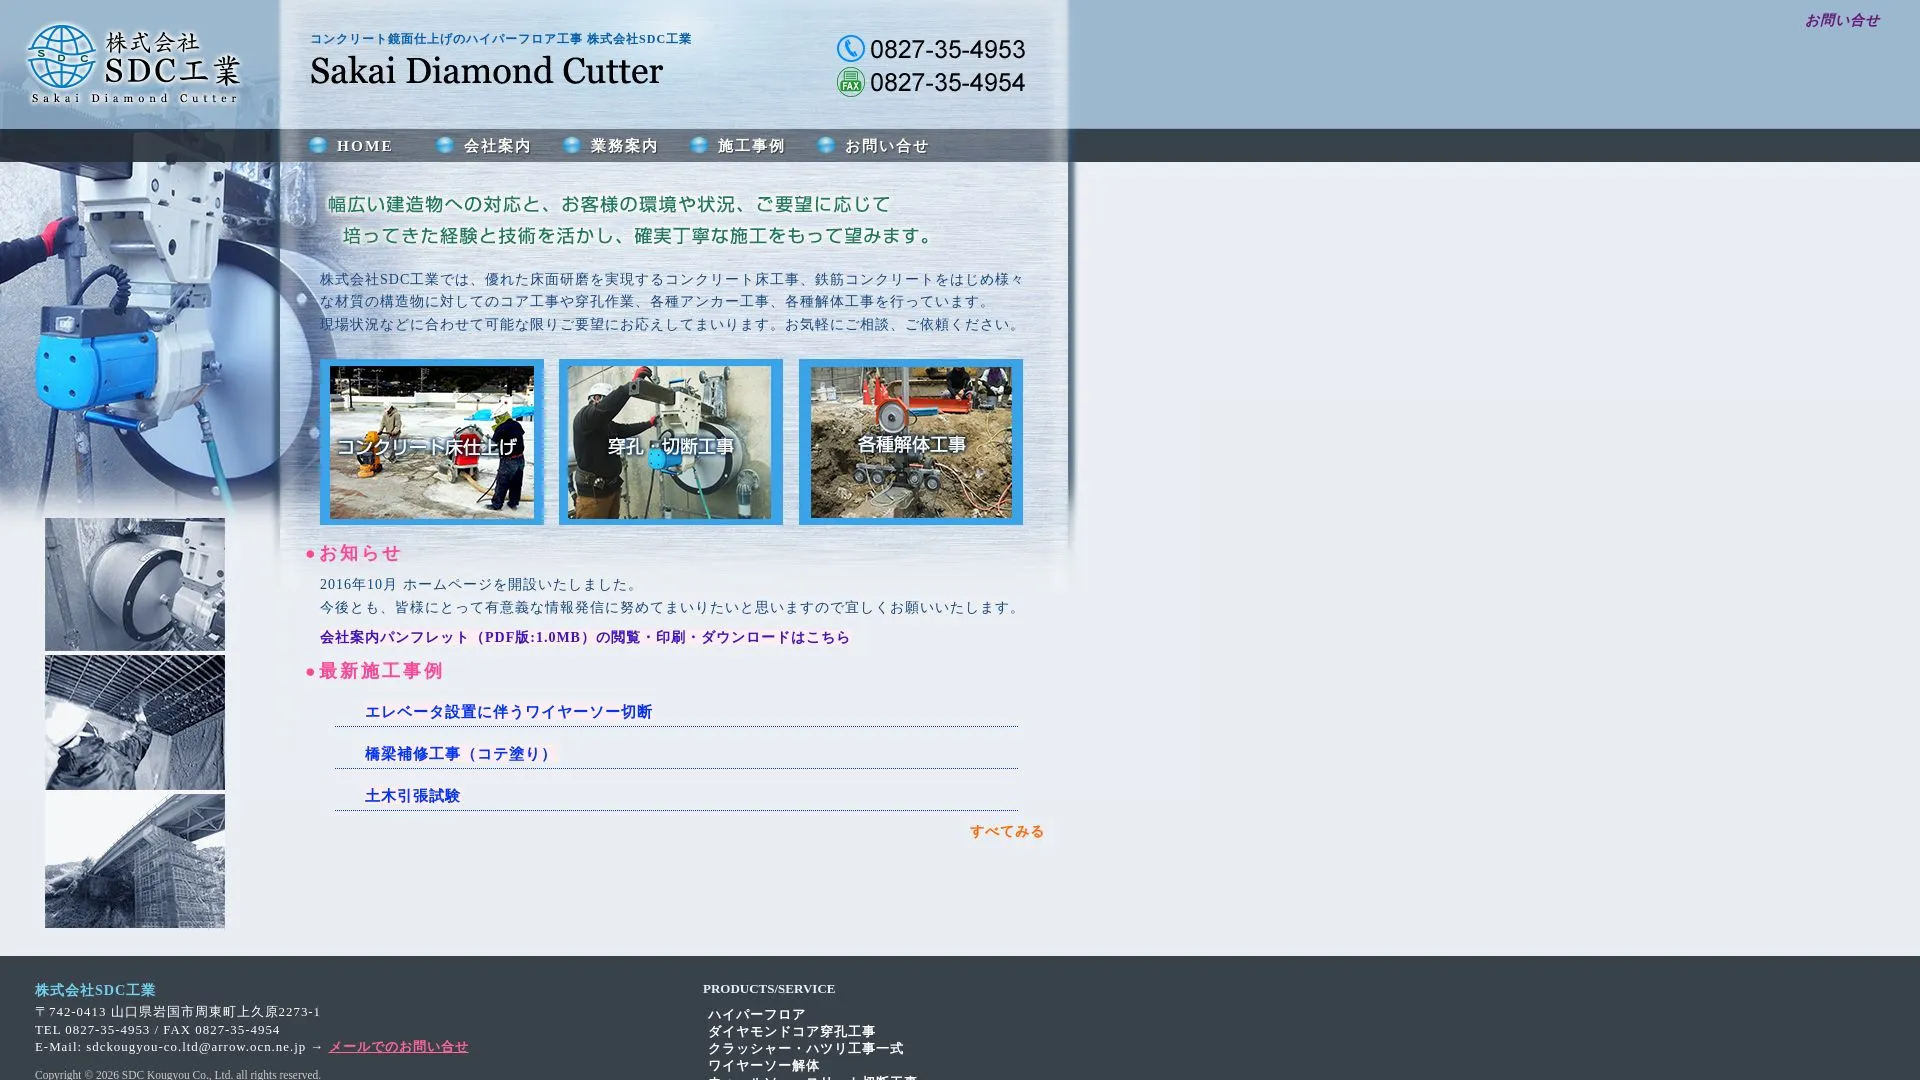Click the green FAX icon
Screen dimensions: 1920x1080
click(x=851, y=82)
